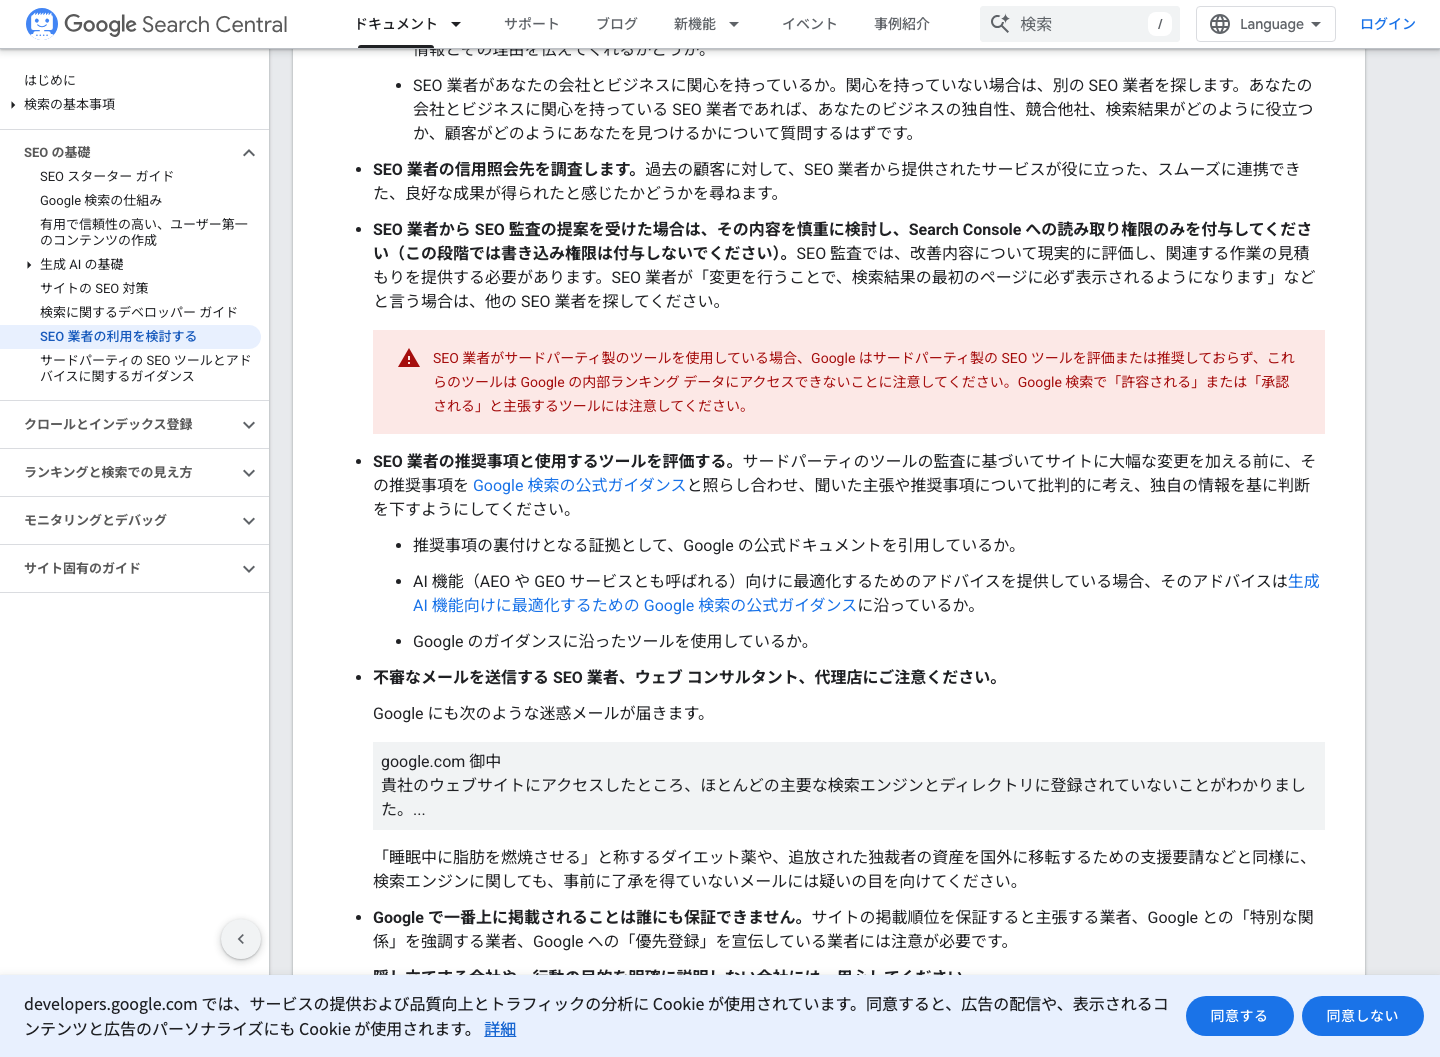This screenshot has width=1440, height=1057.
Task: Click the ログイン link
Action: pos(1388,24)
